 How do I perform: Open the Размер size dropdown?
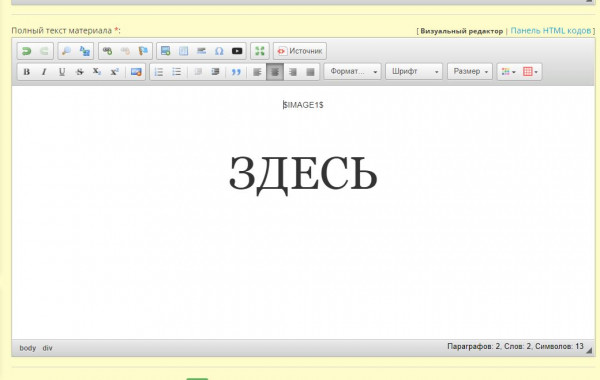(x=470, y=72)
